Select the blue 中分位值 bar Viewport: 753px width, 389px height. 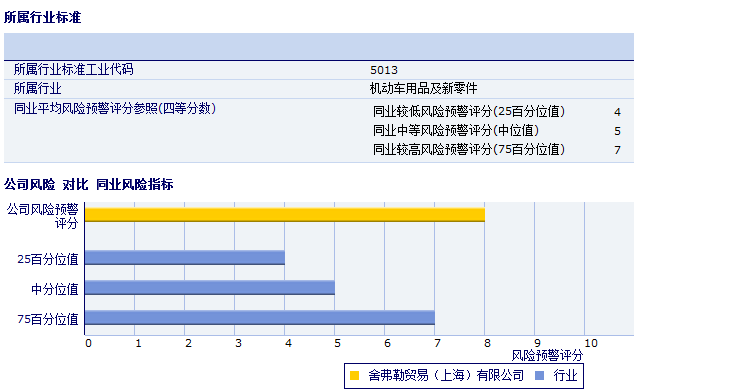(210, 287)
